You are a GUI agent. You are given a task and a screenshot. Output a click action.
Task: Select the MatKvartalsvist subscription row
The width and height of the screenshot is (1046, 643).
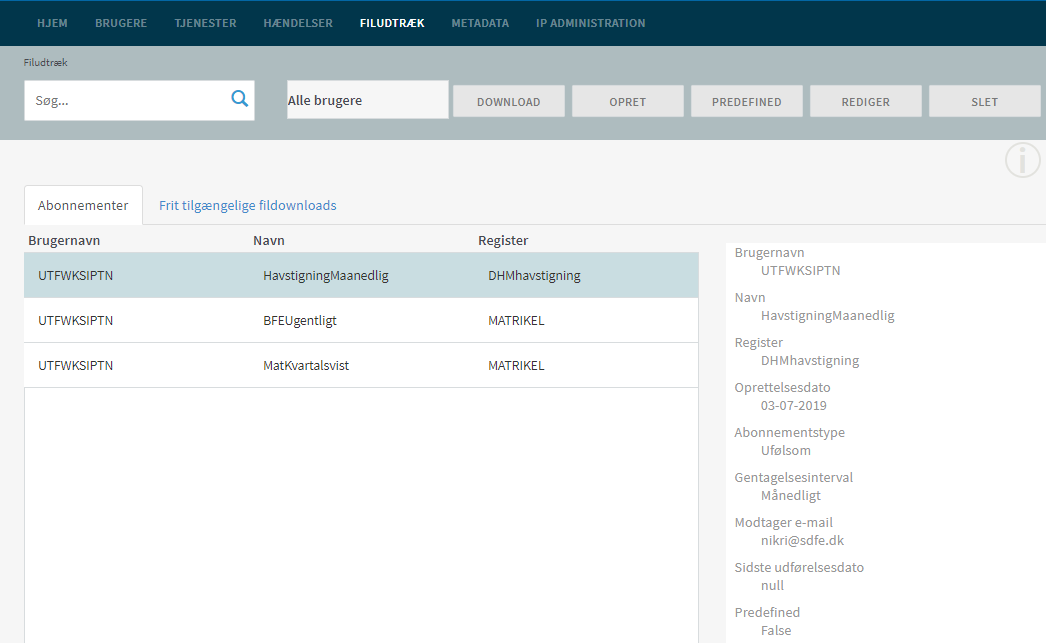click(x=360, y=365)
